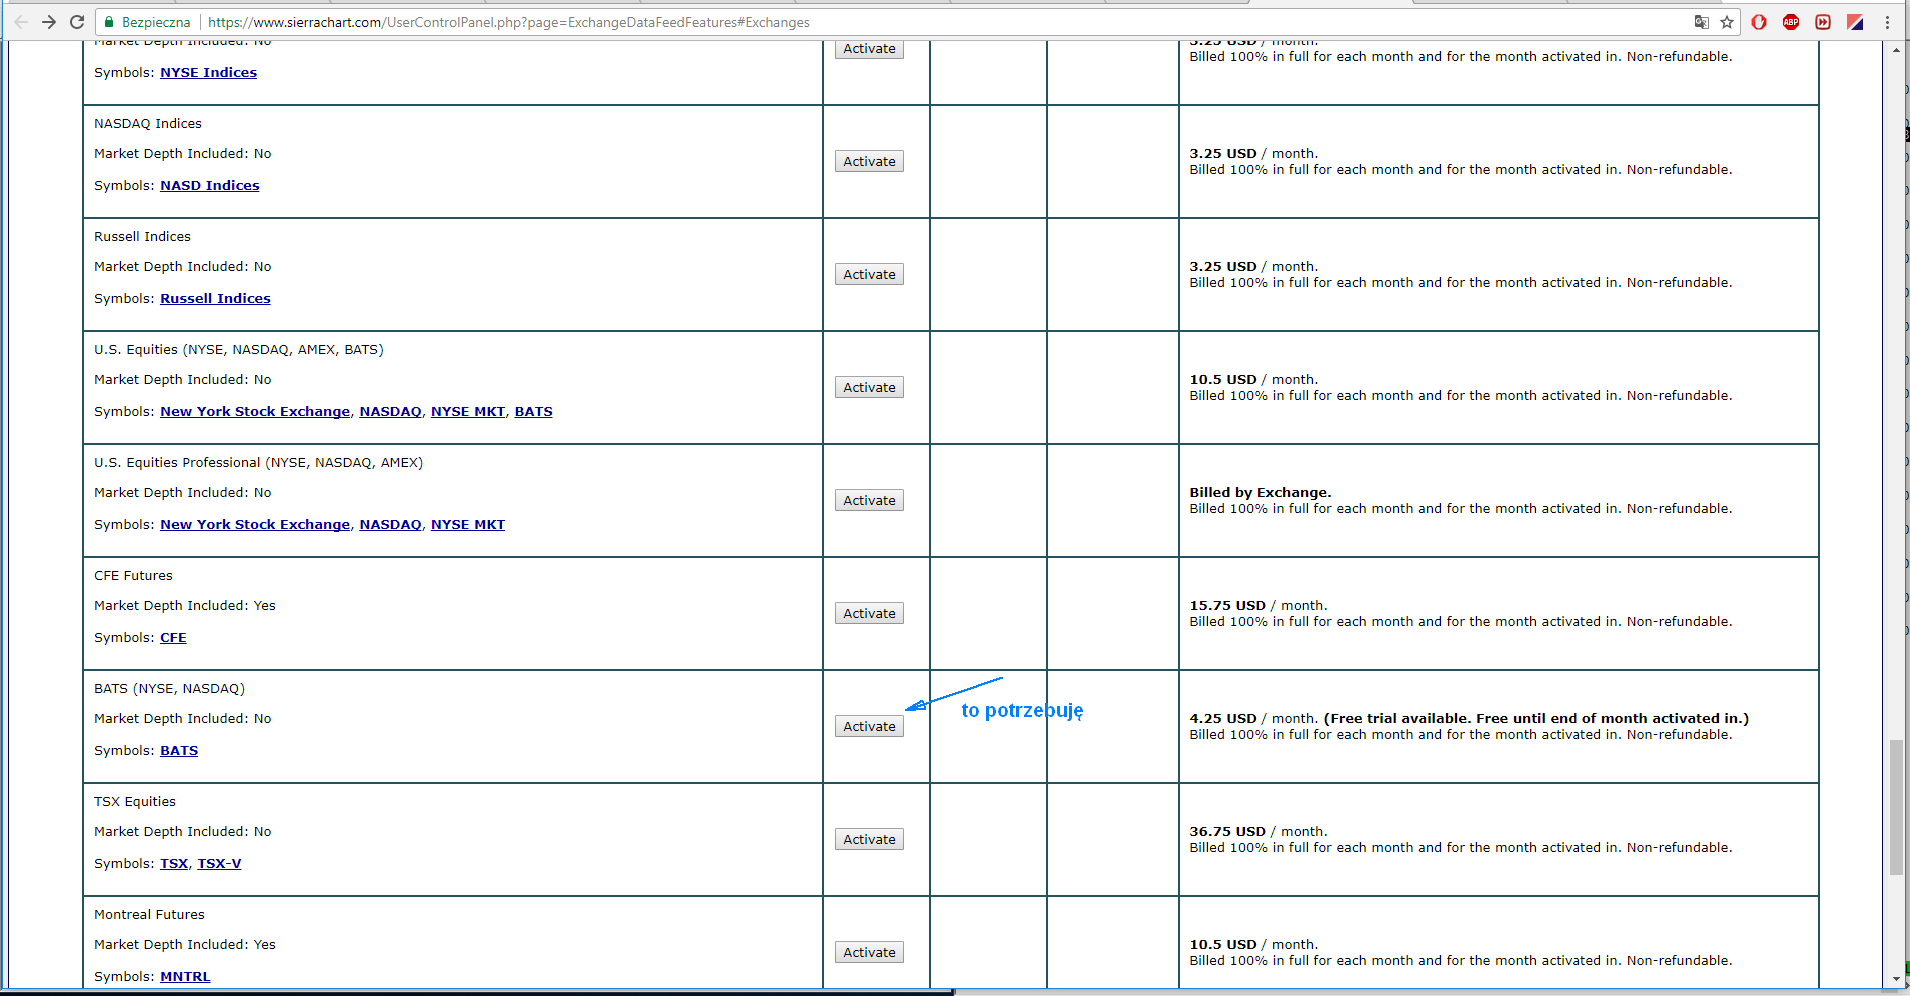Click the '4.25 USD' BATS price

1222,719
